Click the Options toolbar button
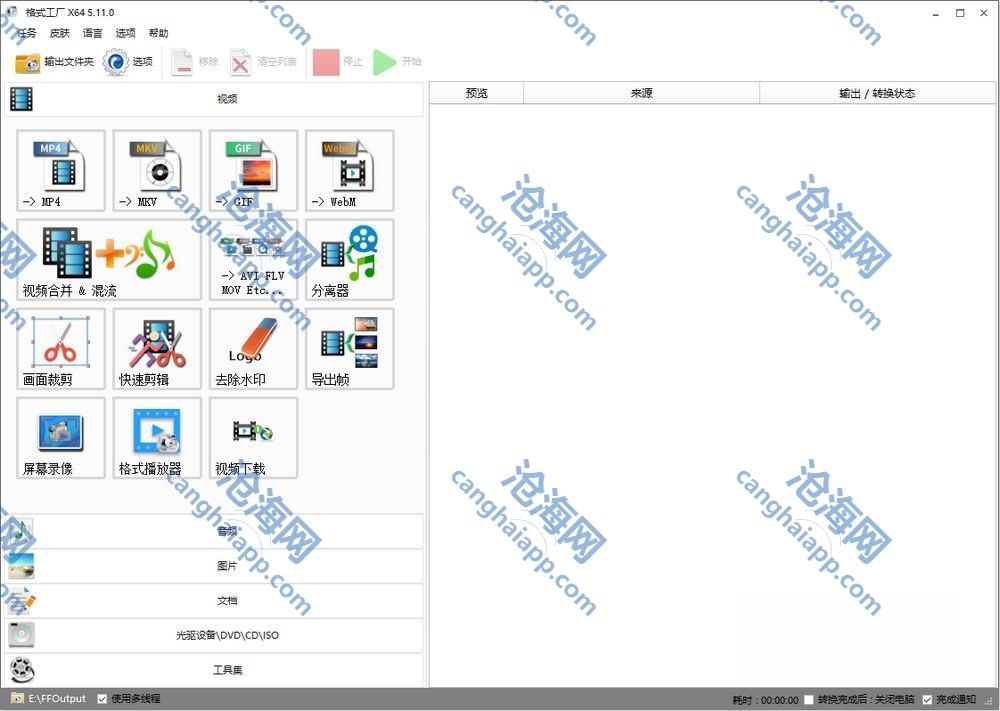Viewport: 1000px width, 711px height. pyautogui.click(x=129, y=62)
